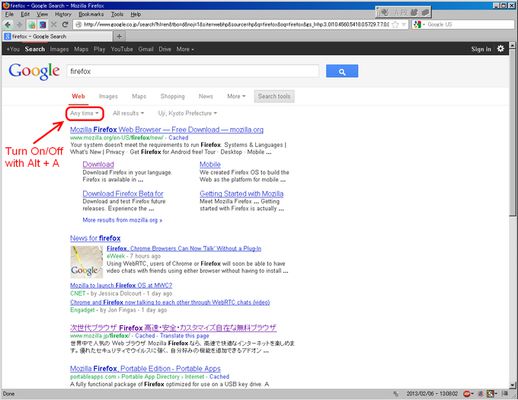Click the Google logo

coord(34,71)
